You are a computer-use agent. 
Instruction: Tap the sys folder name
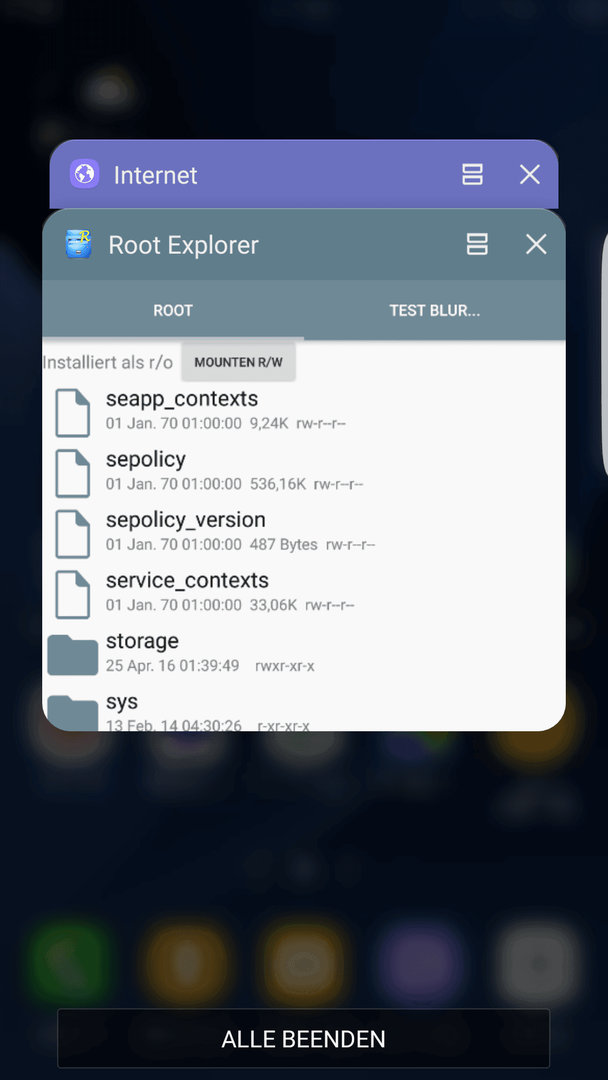[x=122, y=702]
